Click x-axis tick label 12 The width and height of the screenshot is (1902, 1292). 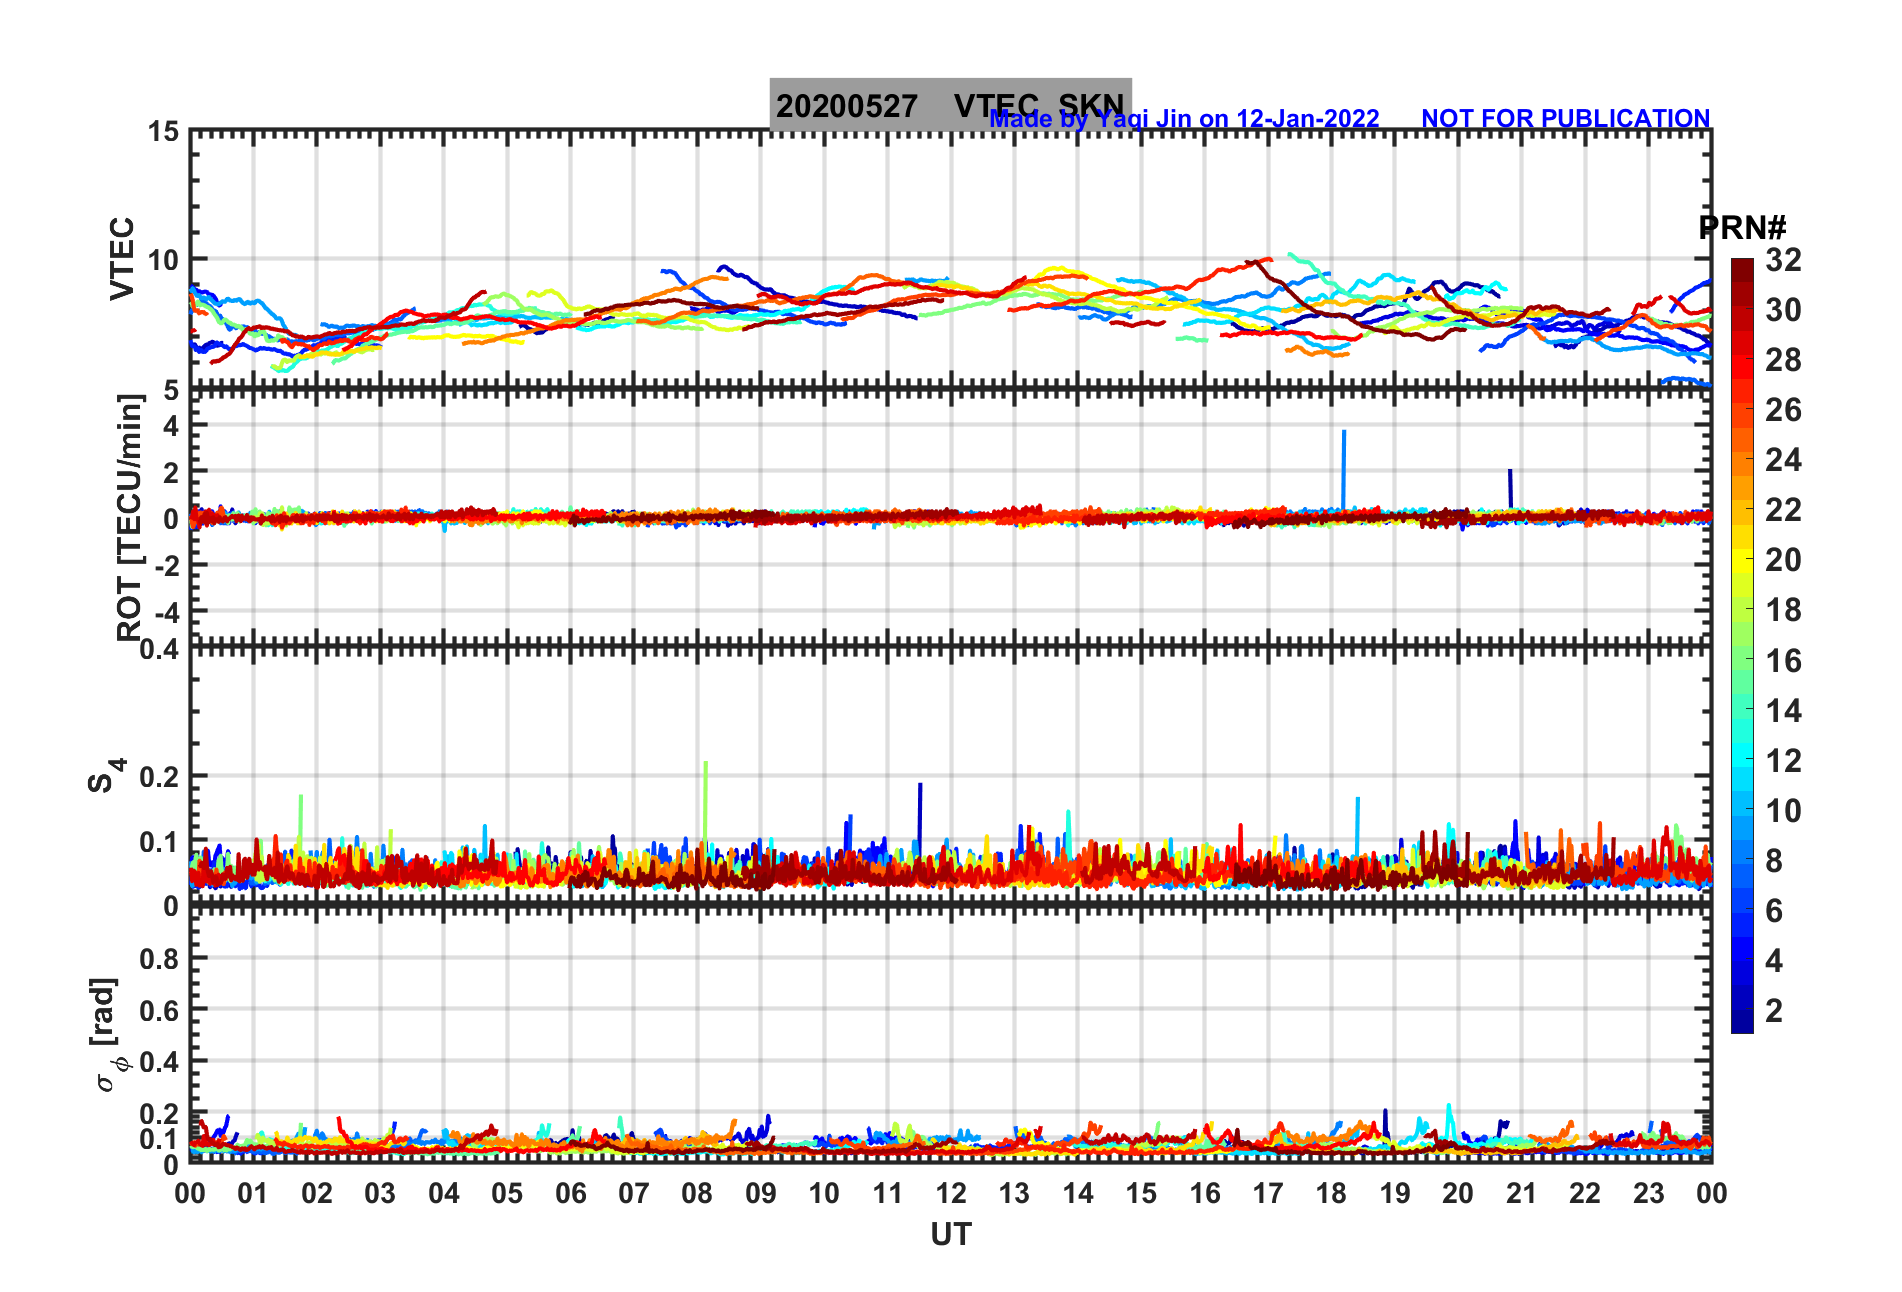(x=951, y=1193)
